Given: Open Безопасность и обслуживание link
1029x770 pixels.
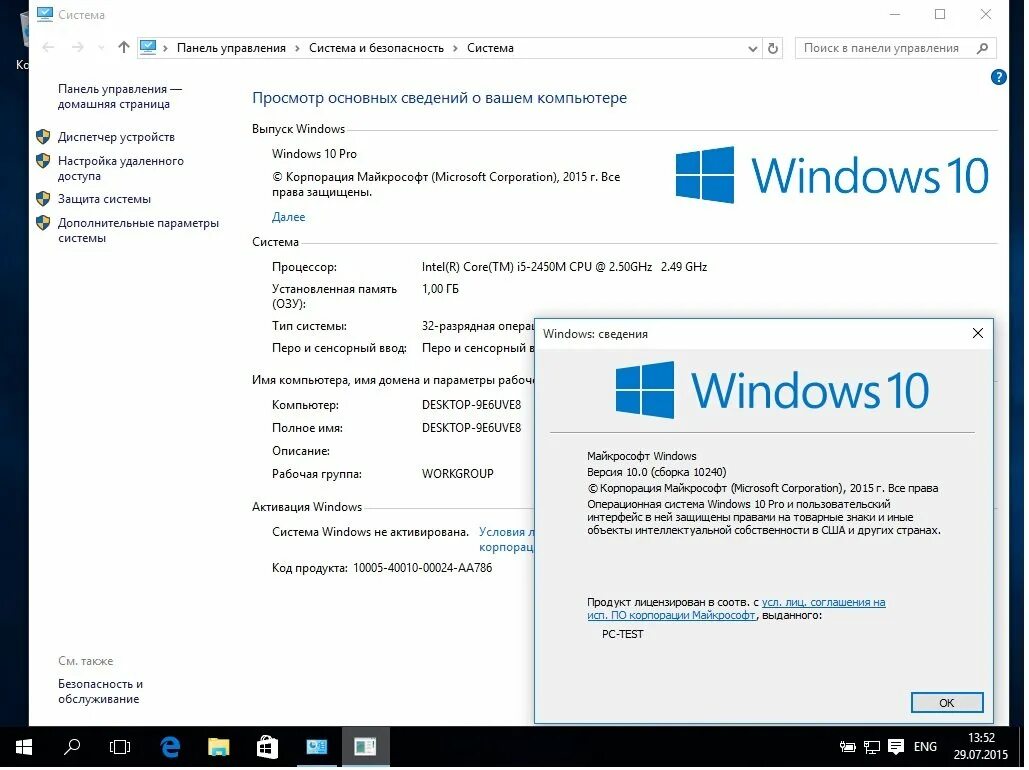Looking at the screenshot, I should tap(100, 691).
